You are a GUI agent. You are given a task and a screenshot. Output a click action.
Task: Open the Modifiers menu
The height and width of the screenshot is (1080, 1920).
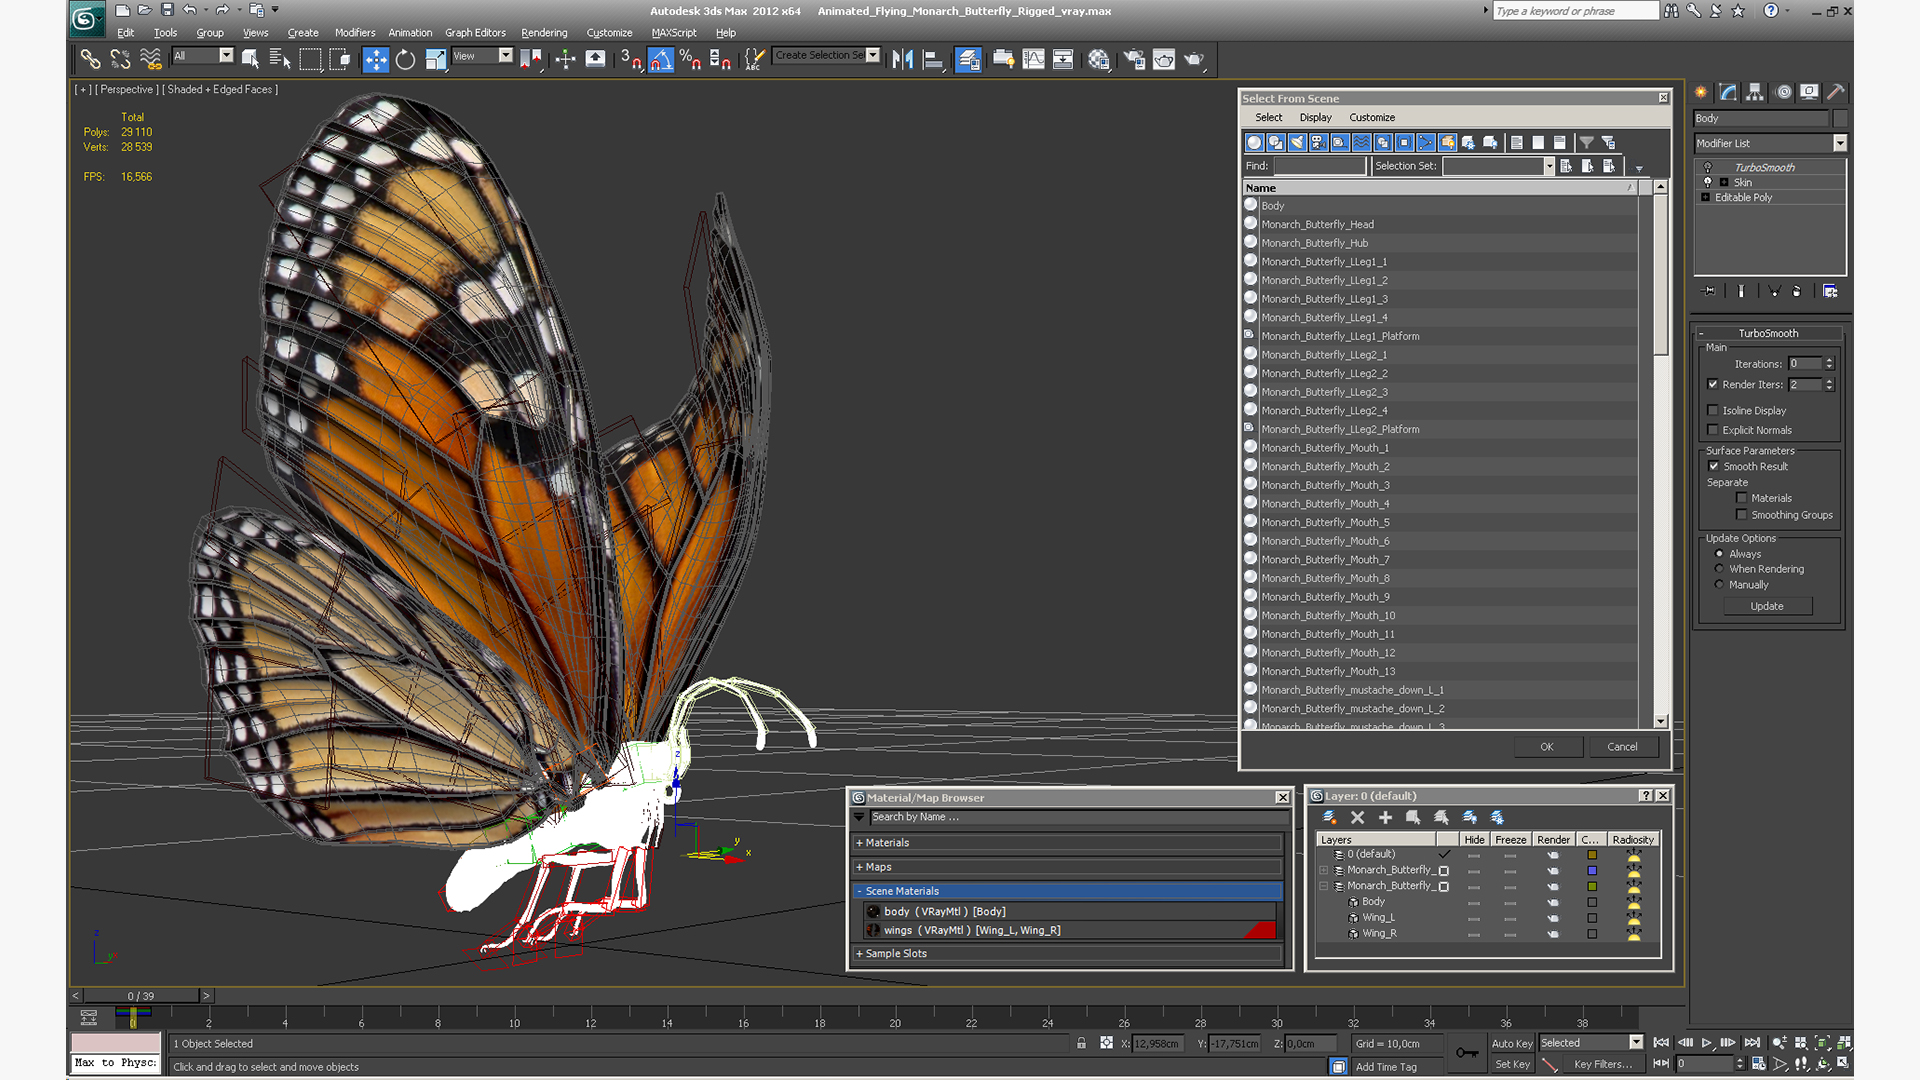355,33
